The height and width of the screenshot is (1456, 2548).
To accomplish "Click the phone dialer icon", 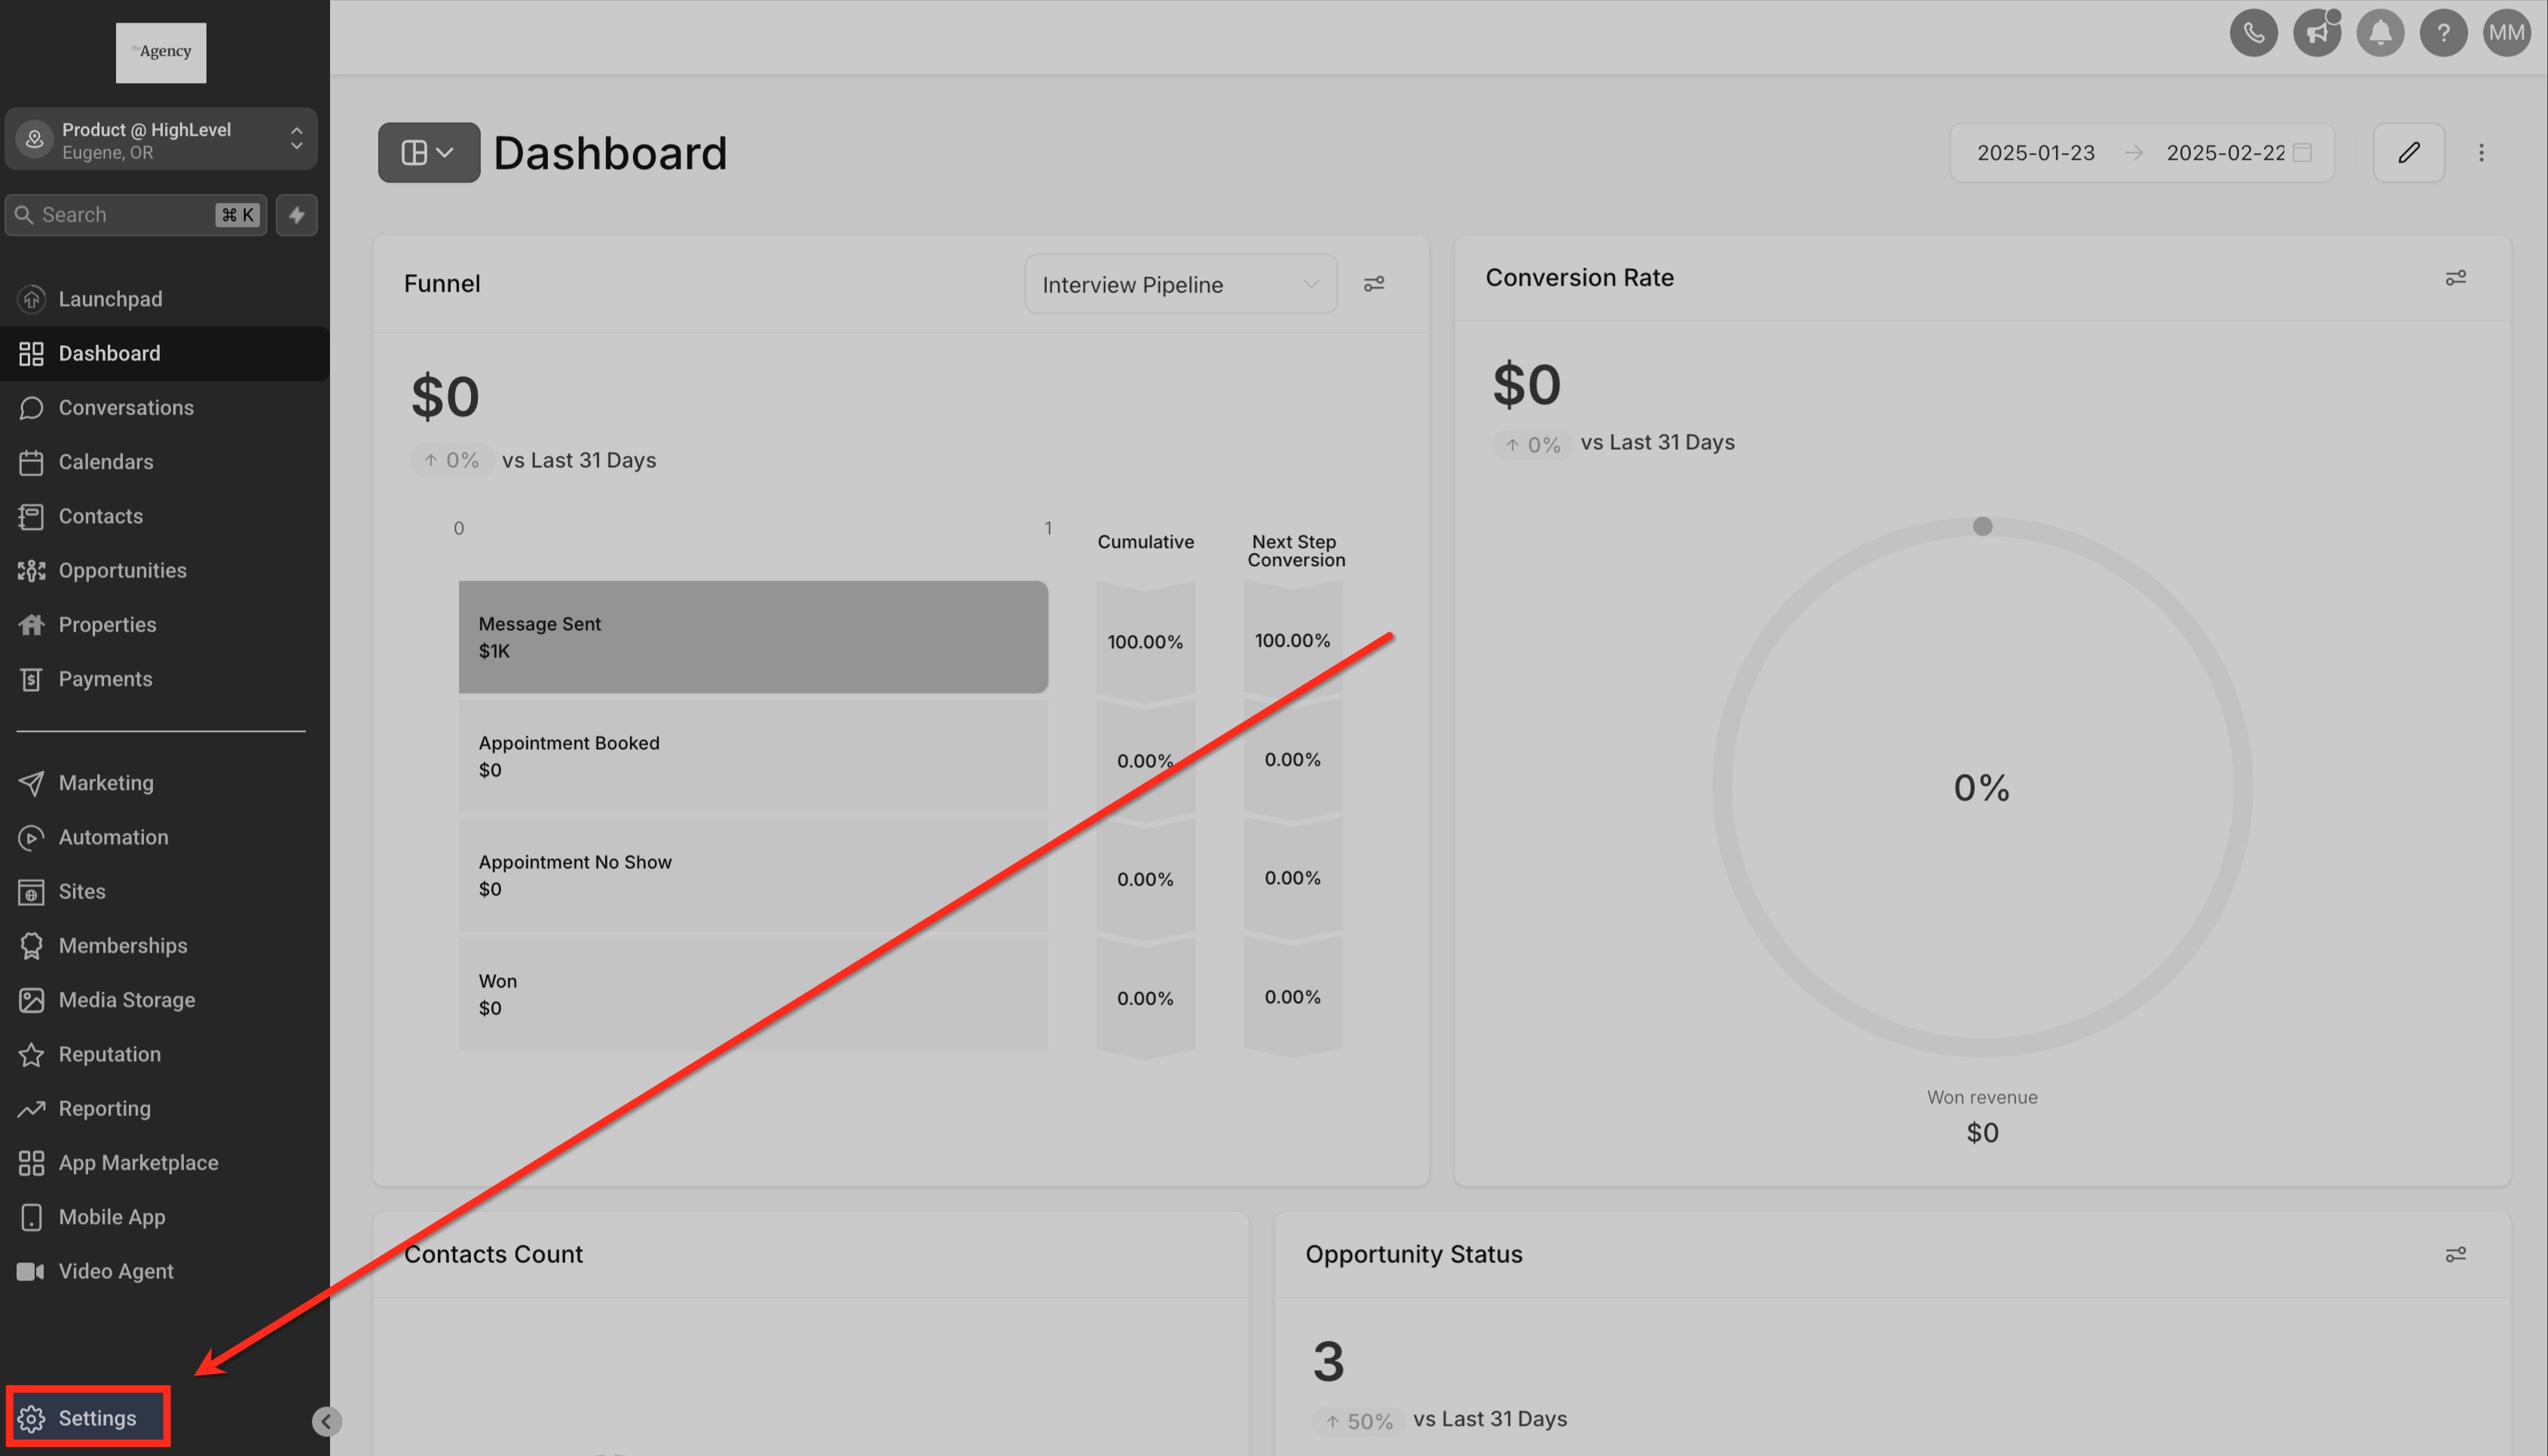I will tap(2253, 33).
